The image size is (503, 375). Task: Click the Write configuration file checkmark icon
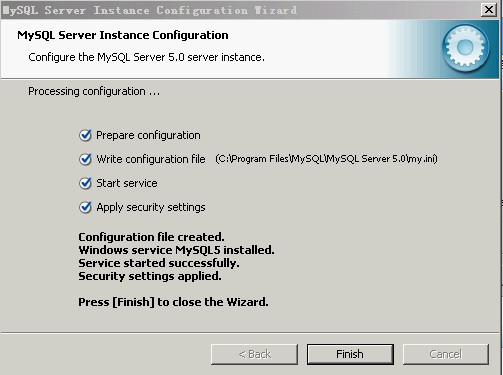85,159
